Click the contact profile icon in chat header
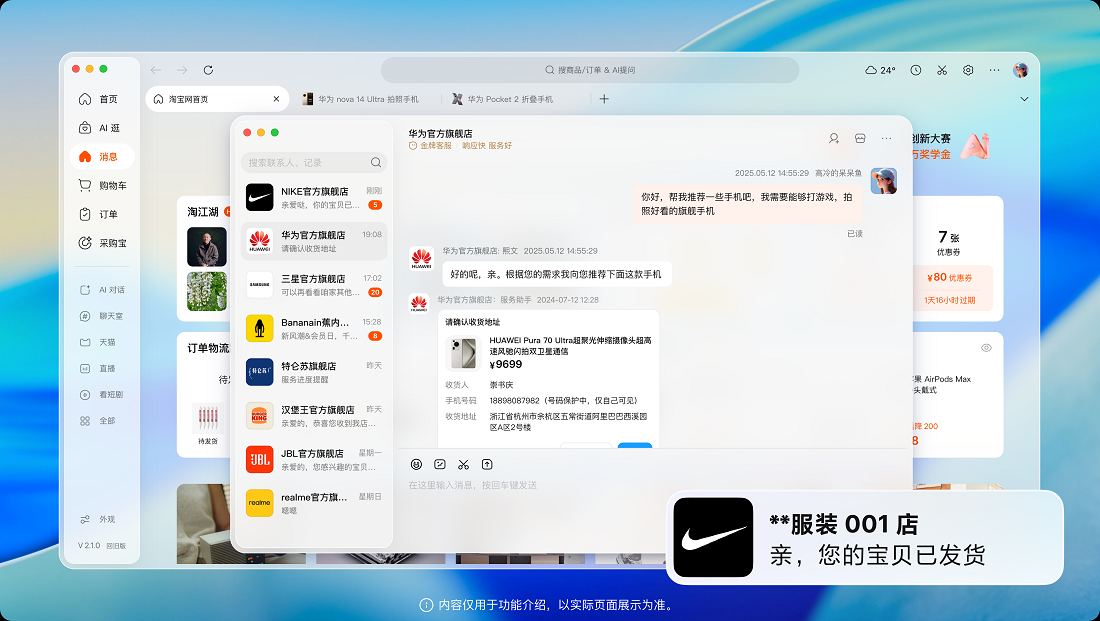 pos(834,138)
